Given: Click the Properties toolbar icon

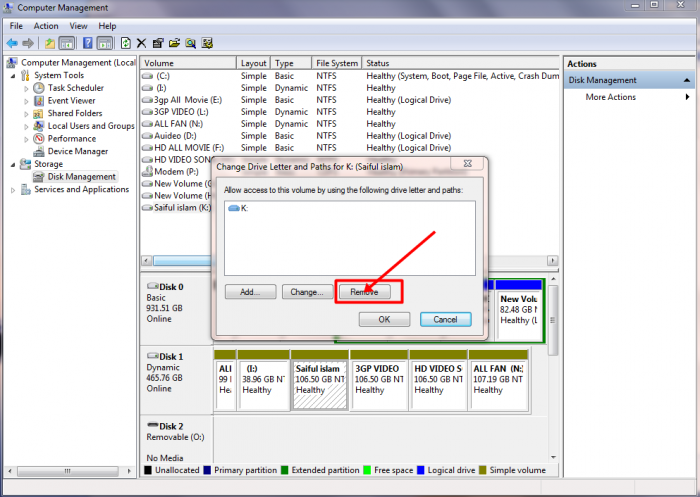Looking at the screenshot, I should tap(158, 43).
